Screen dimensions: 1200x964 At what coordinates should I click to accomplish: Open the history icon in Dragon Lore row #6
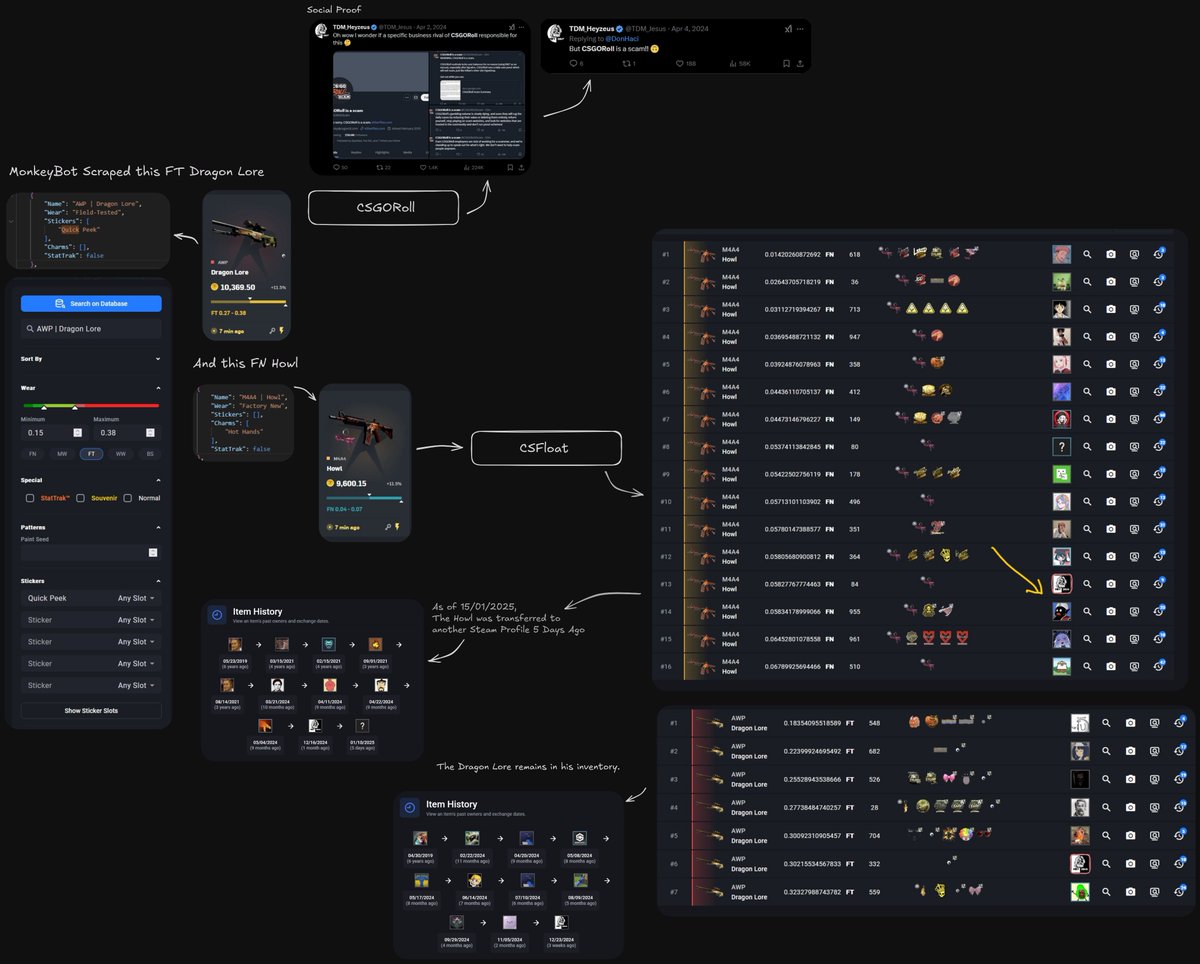(1178, 863)
